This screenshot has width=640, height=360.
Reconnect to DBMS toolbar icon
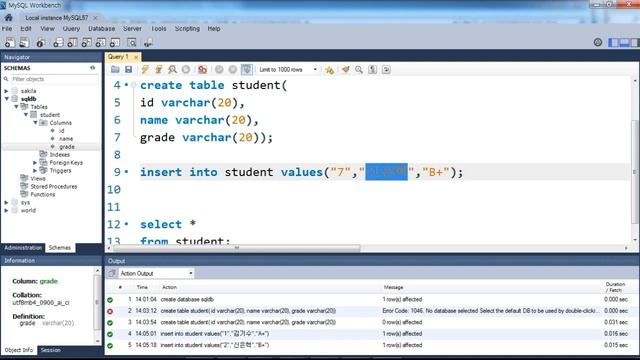click(148, 42)
